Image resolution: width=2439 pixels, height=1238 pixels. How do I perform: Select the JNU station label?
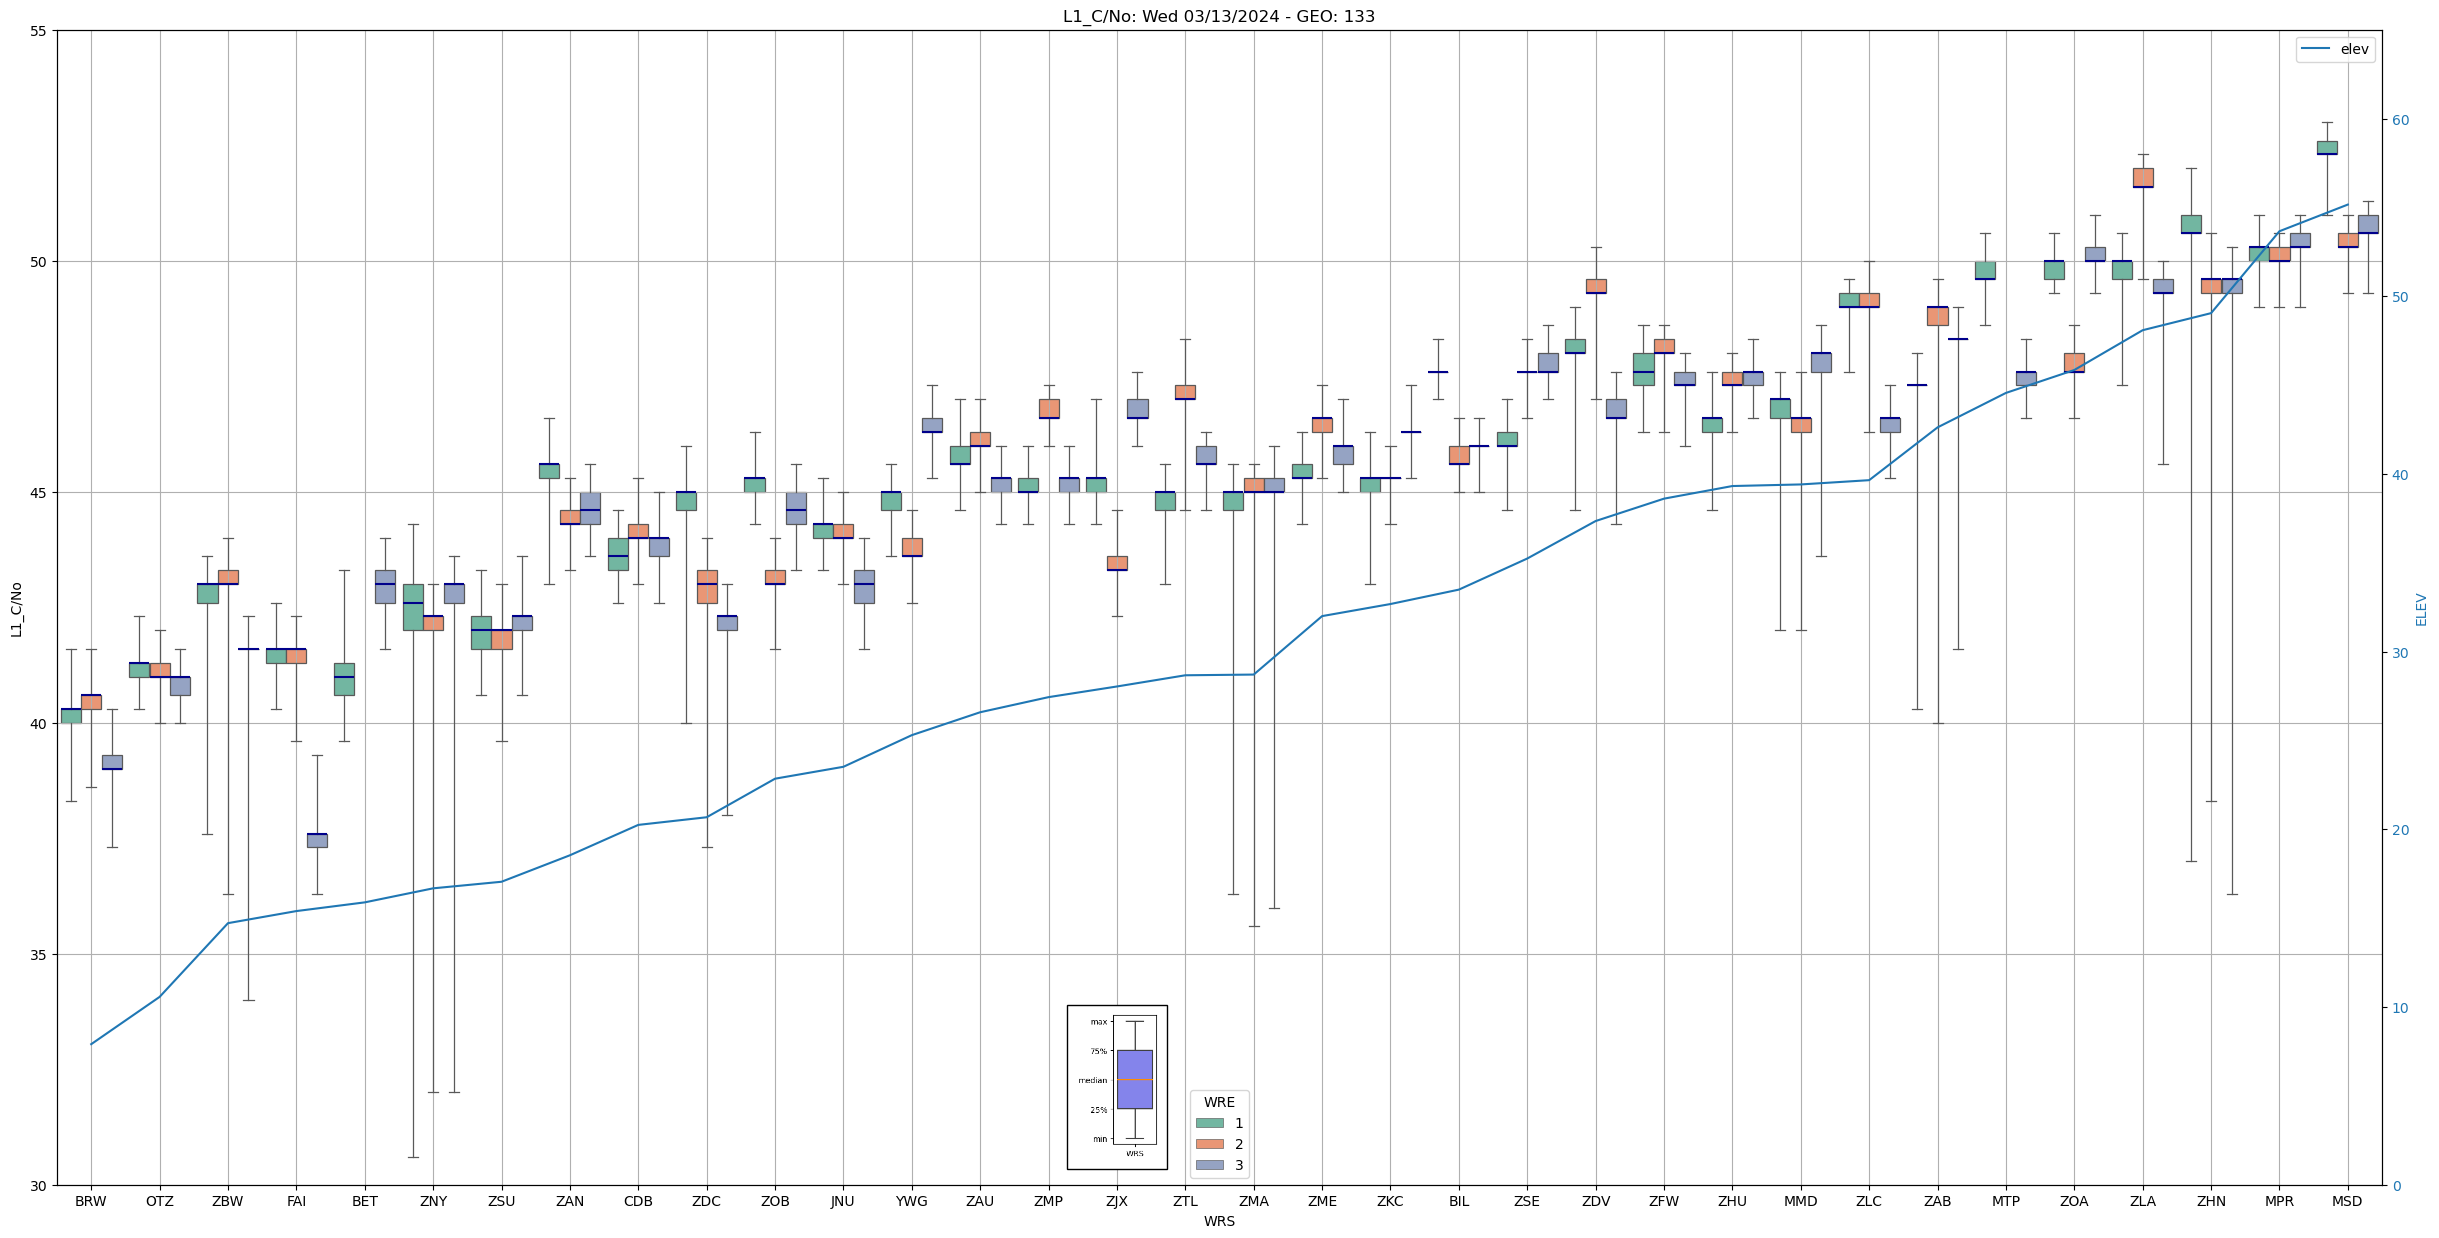tap(843, 1202)
